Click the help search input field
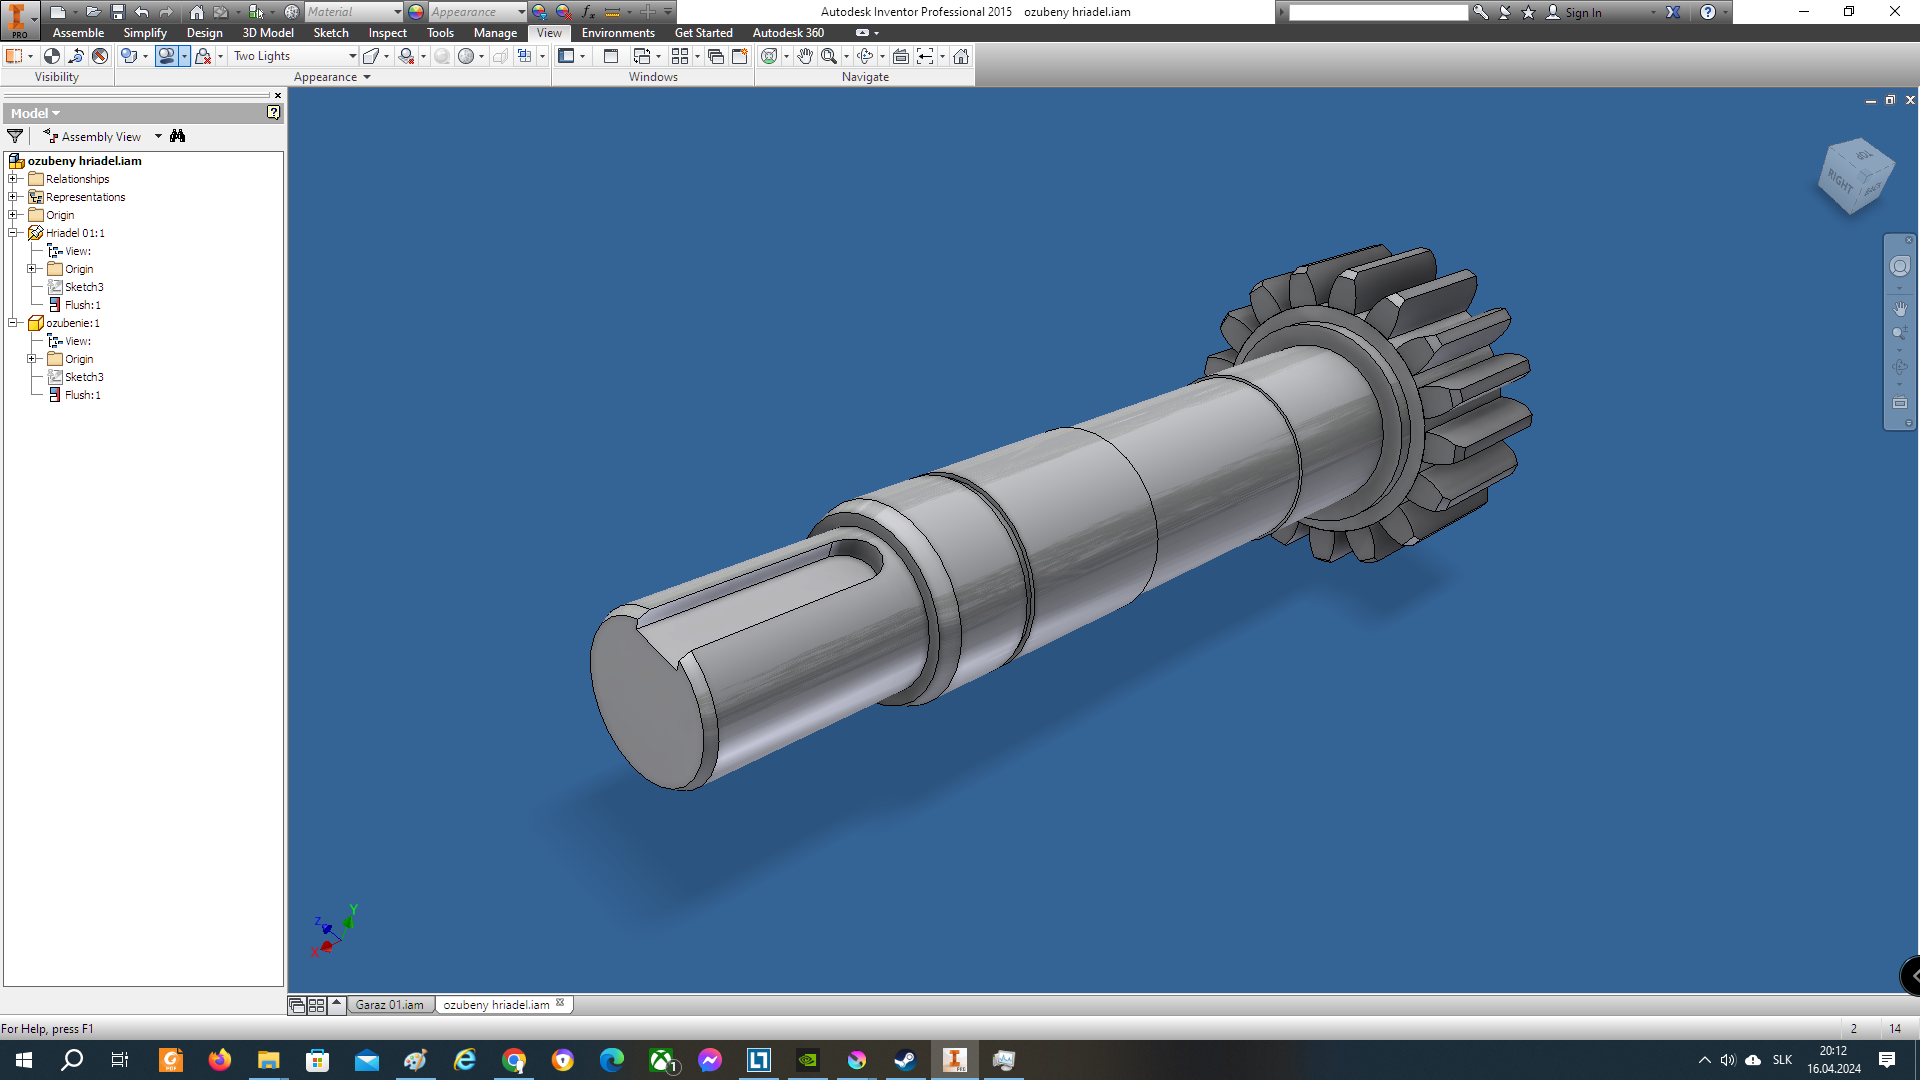1920x1080 pixels. pos(1378,12)
